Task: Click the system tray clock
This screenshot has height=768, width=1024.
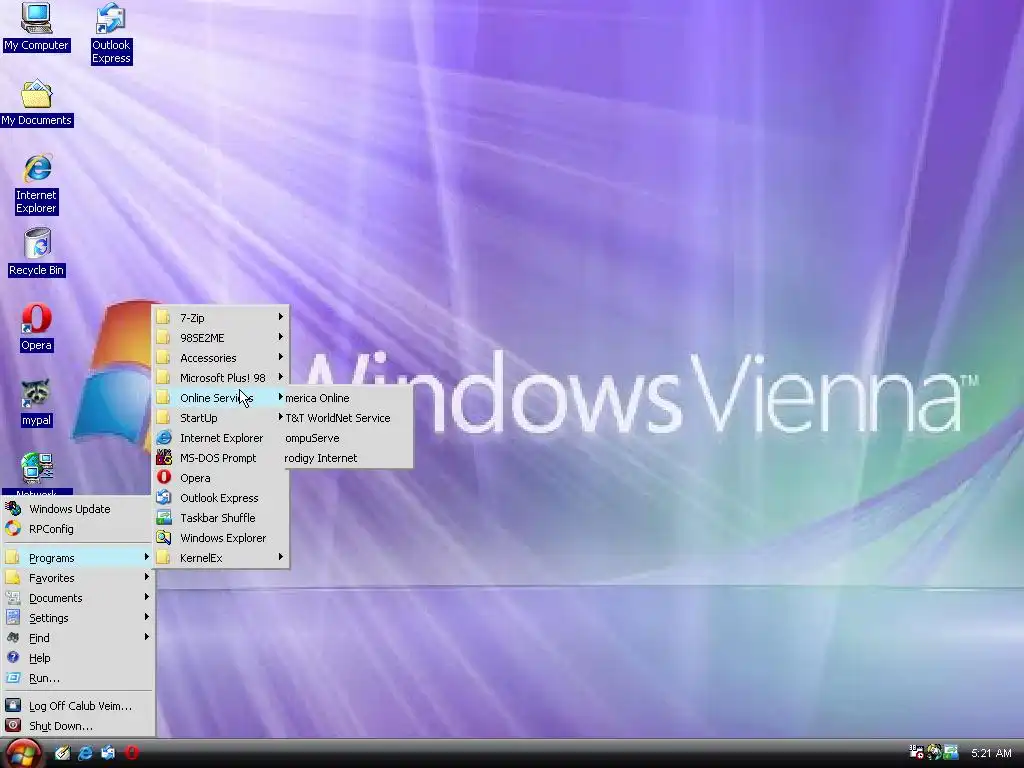Action: 991,753
